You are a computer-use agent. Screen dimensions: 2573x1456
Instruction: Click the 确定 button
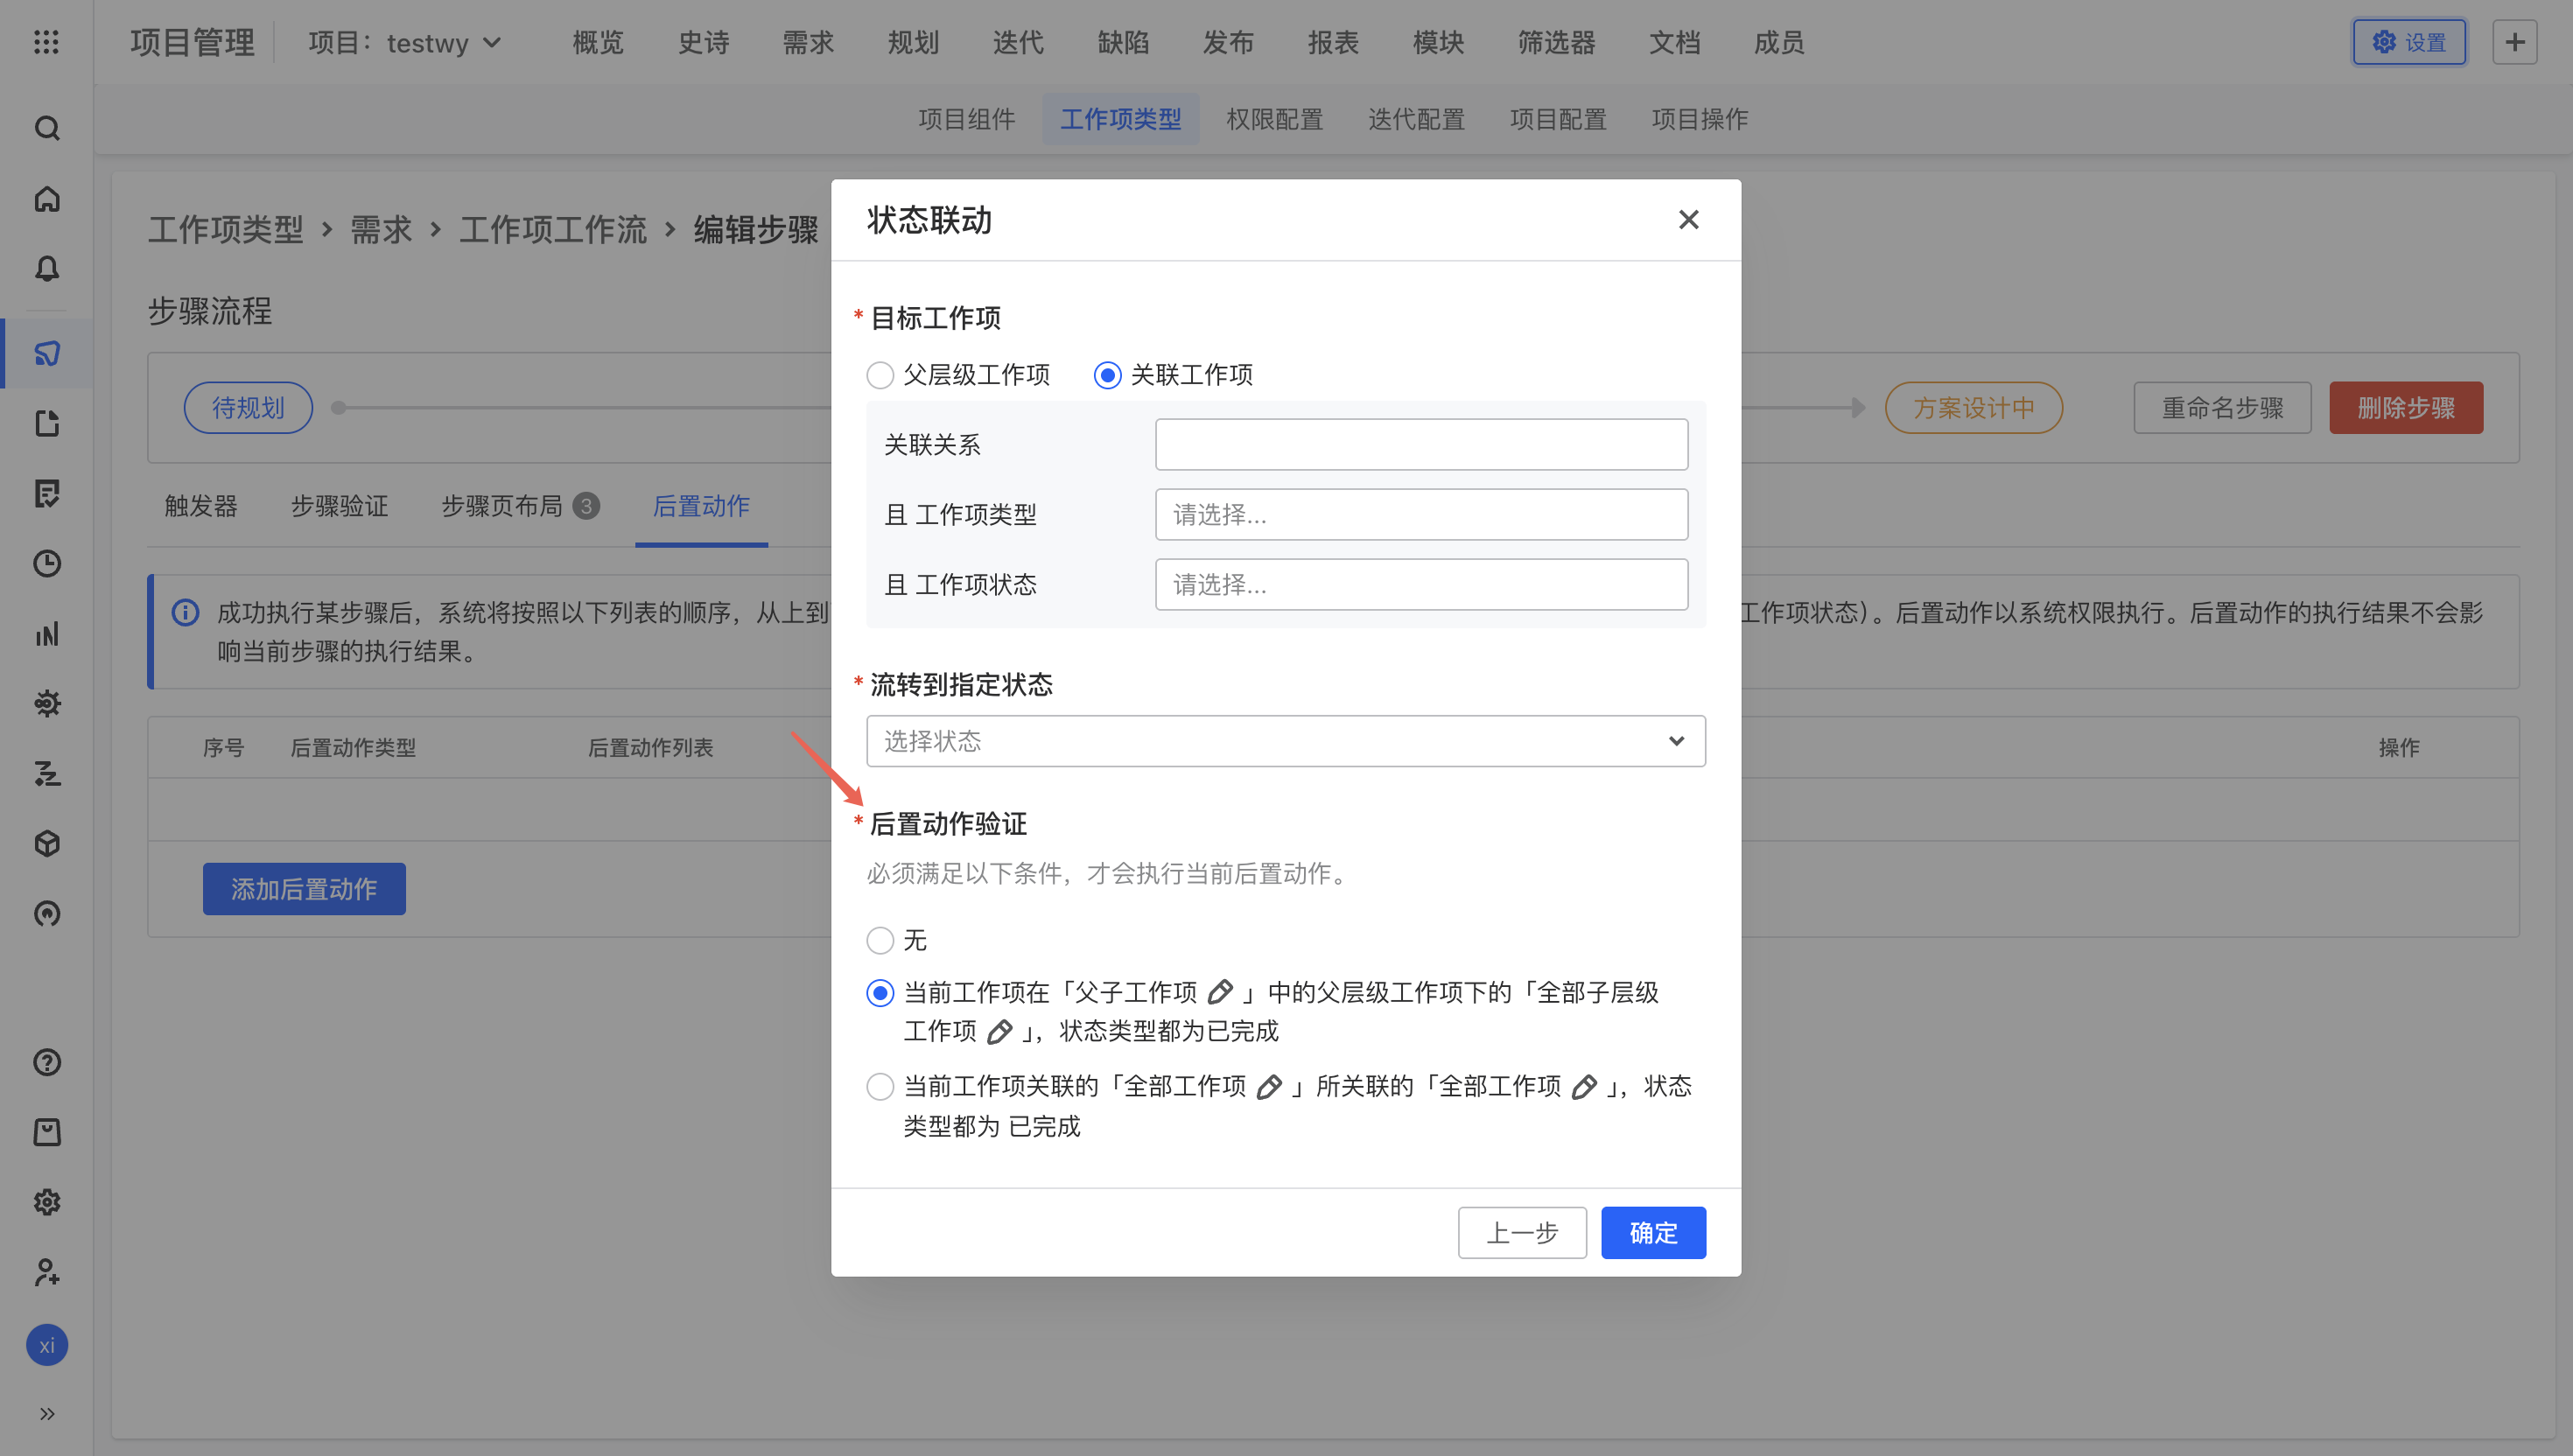1653,1232
